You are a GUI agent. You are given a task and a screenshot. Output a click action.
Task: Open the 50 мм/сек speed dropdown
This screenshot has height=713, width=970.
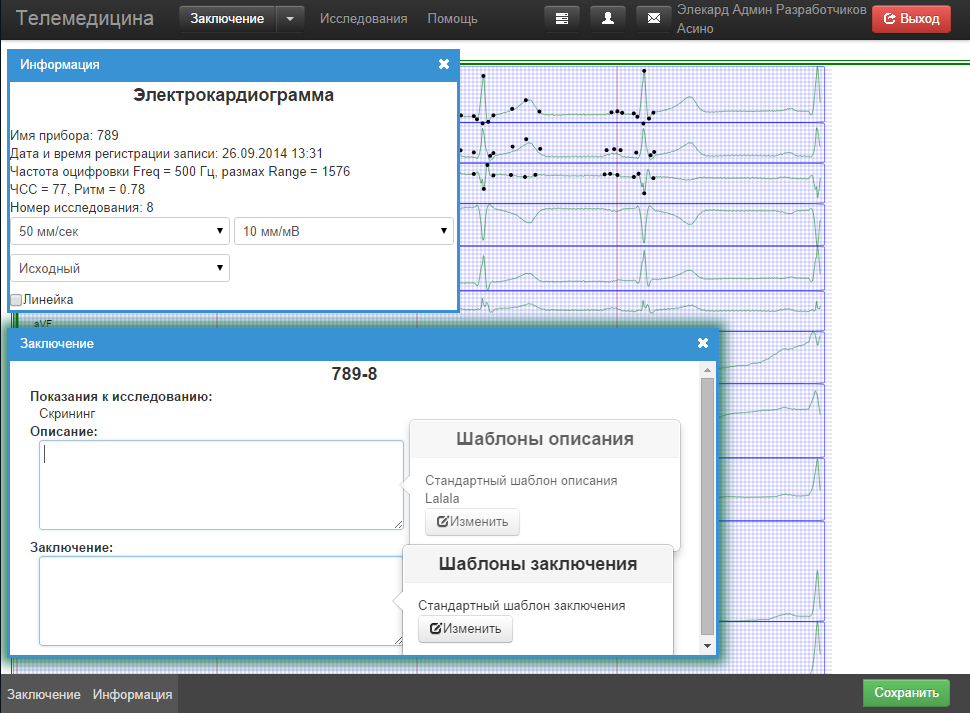coord(120,231)
